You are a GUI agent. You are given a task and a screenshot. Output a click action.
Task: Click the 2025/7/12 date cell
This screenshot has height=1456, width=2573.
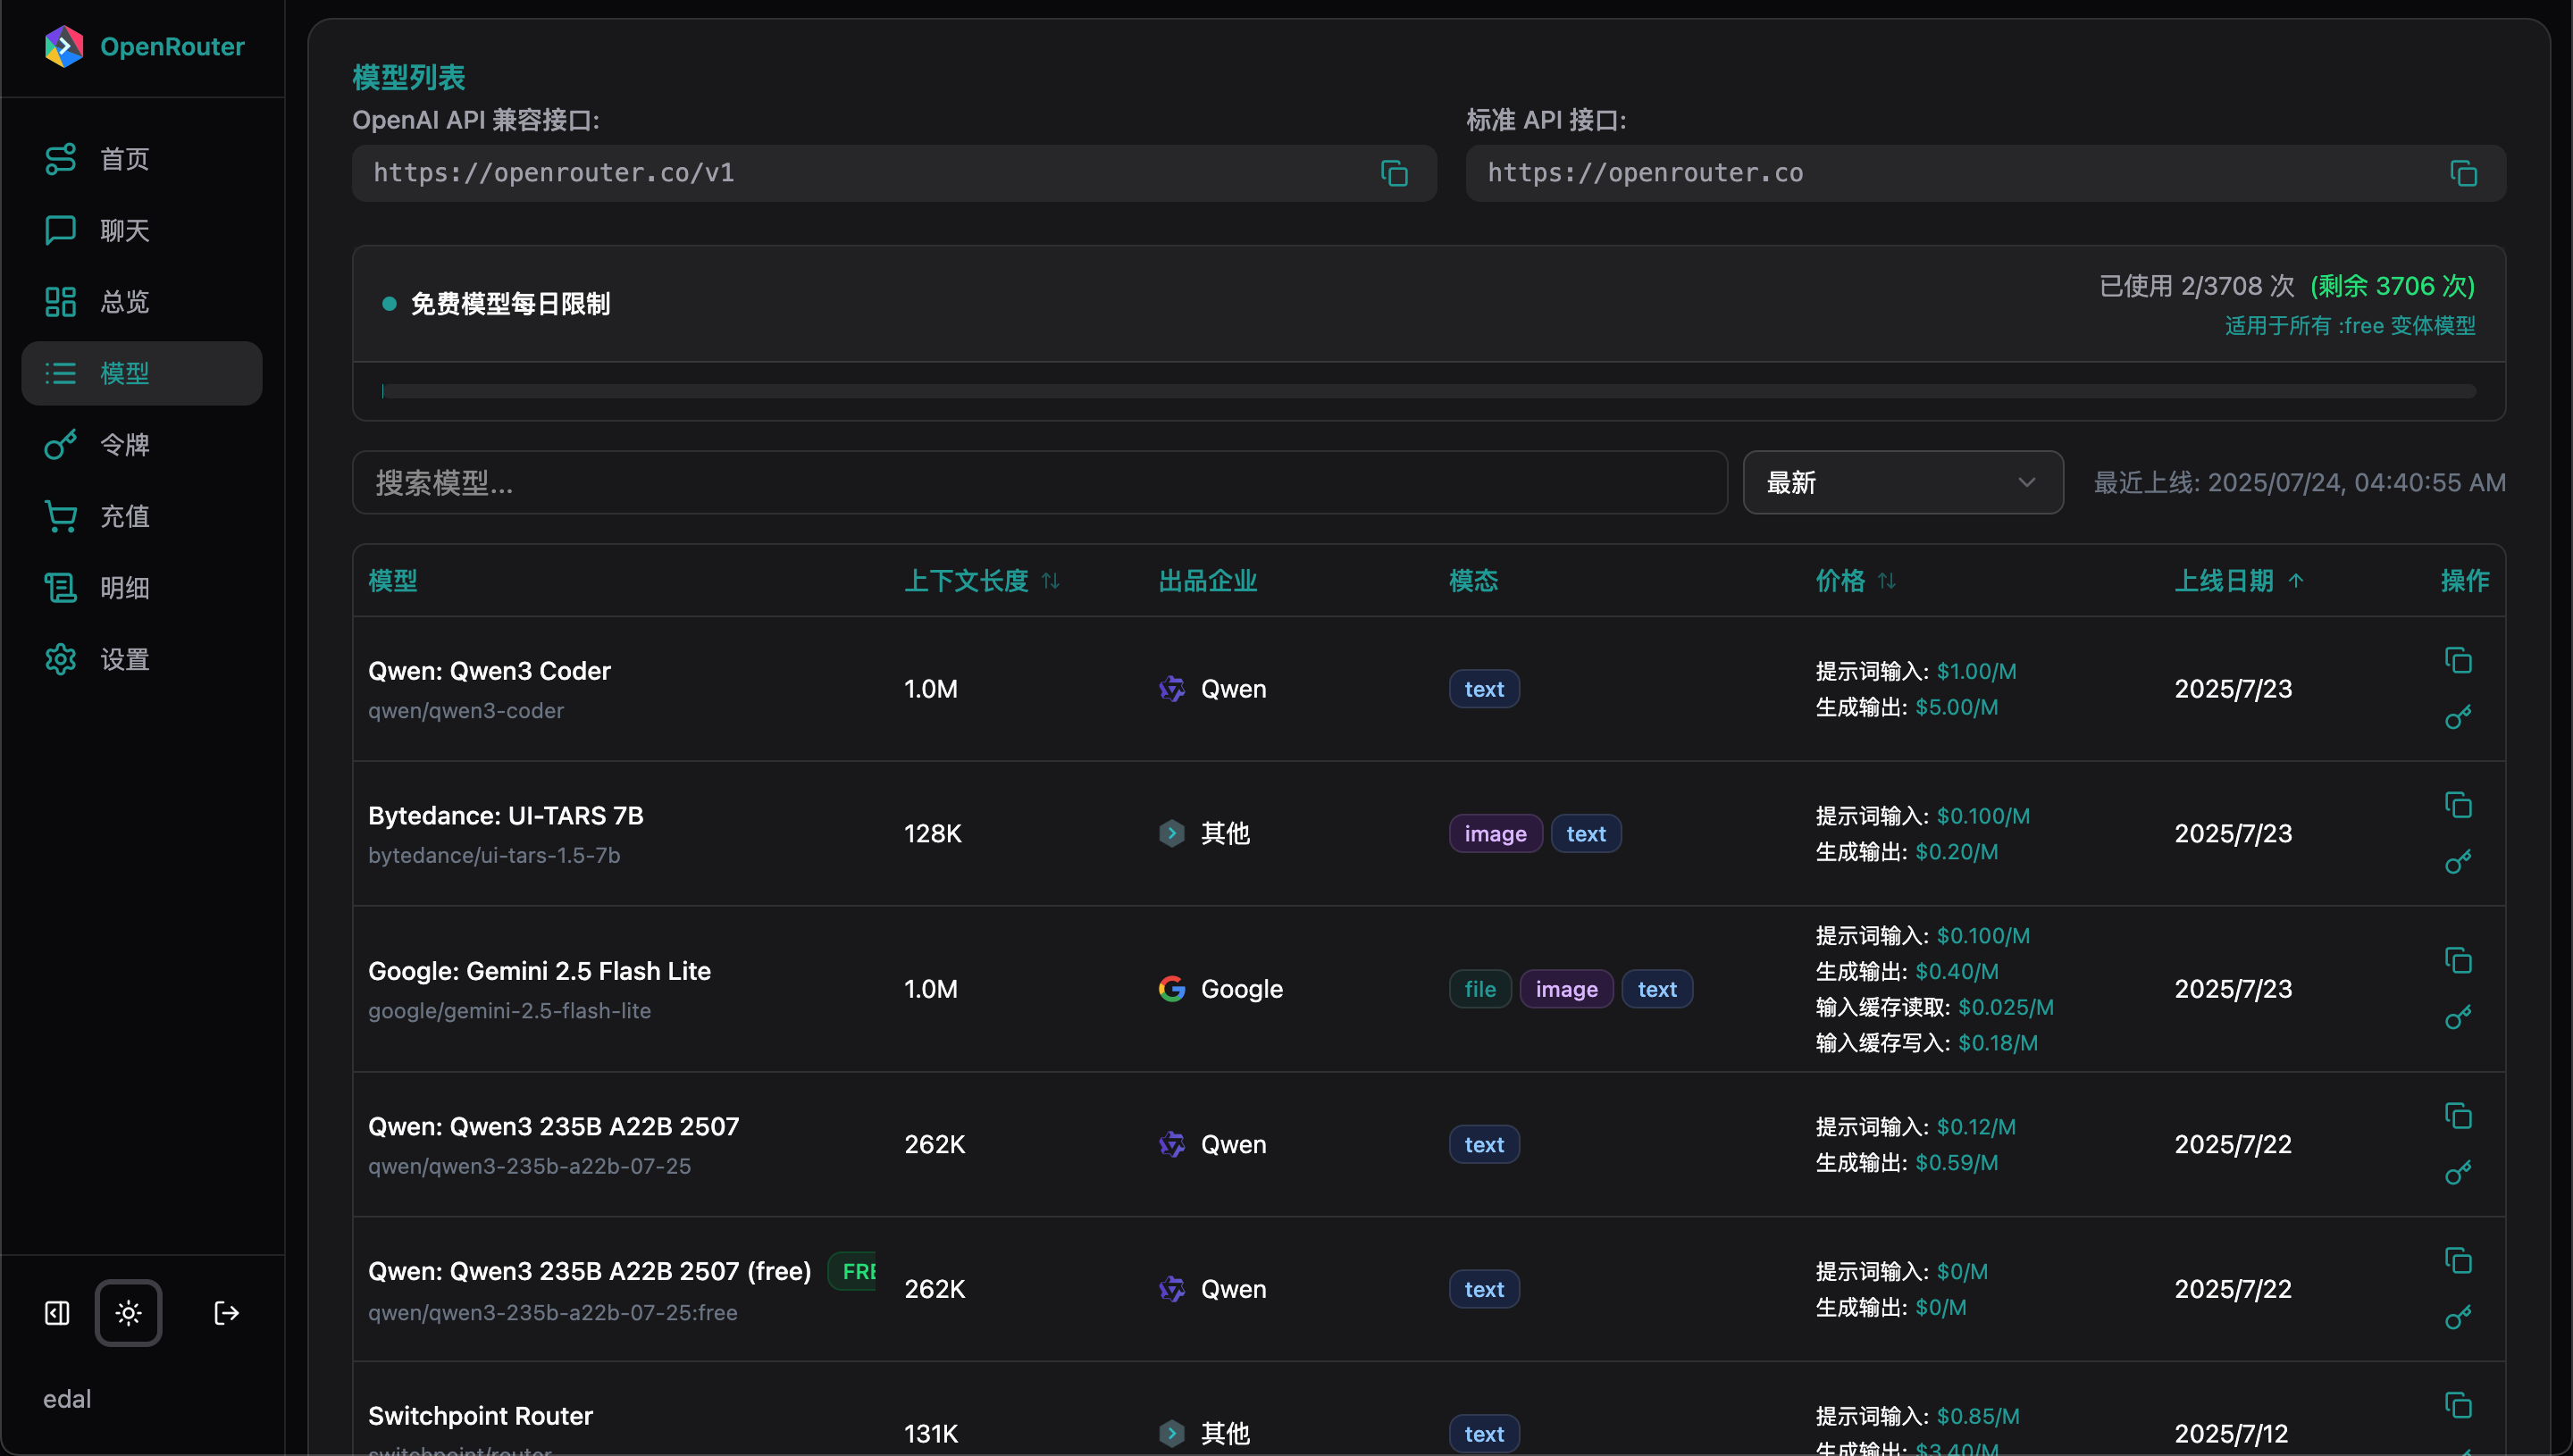tap(2231, 1434)
